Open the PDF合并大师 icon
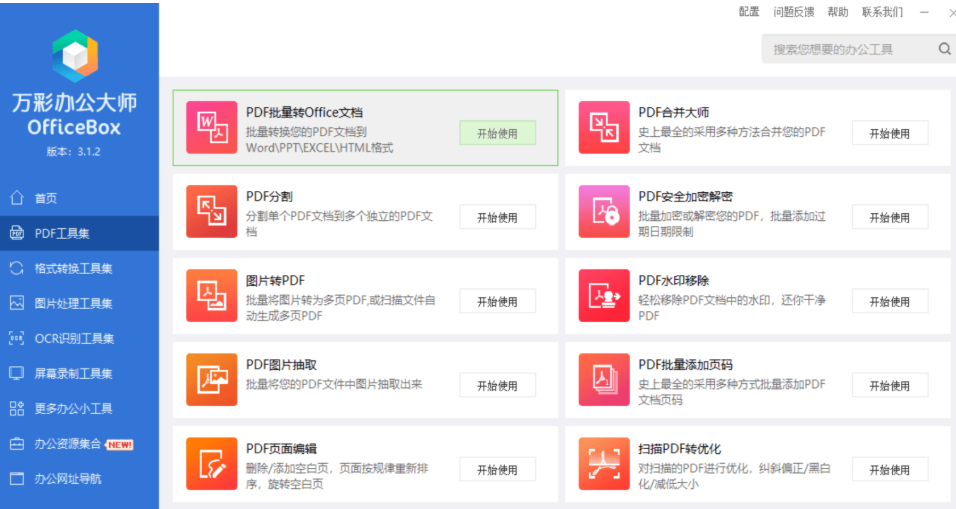Image resolution: width=956 pixels, height=509 pixels. coord(604,127)
